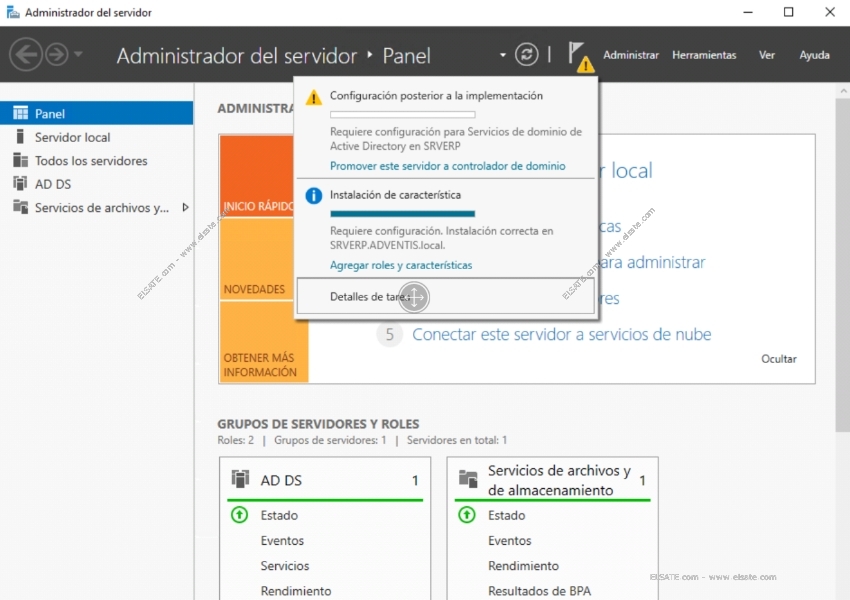Viewport: 850px width, 600px height.
Task: Click the Todos los servidores icon
Action: coord(21,160)
